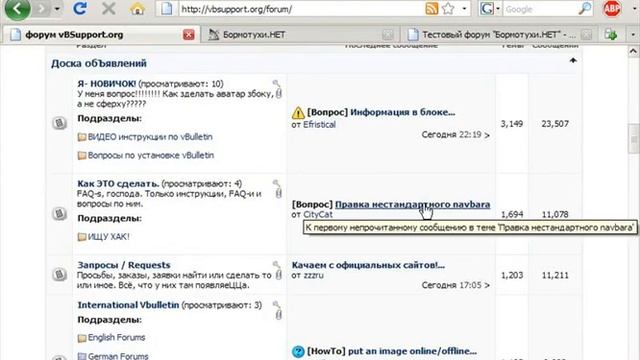Collapse the Доска объявлений category arrow
Screen dimensions: 640x360
coord(573,60)
